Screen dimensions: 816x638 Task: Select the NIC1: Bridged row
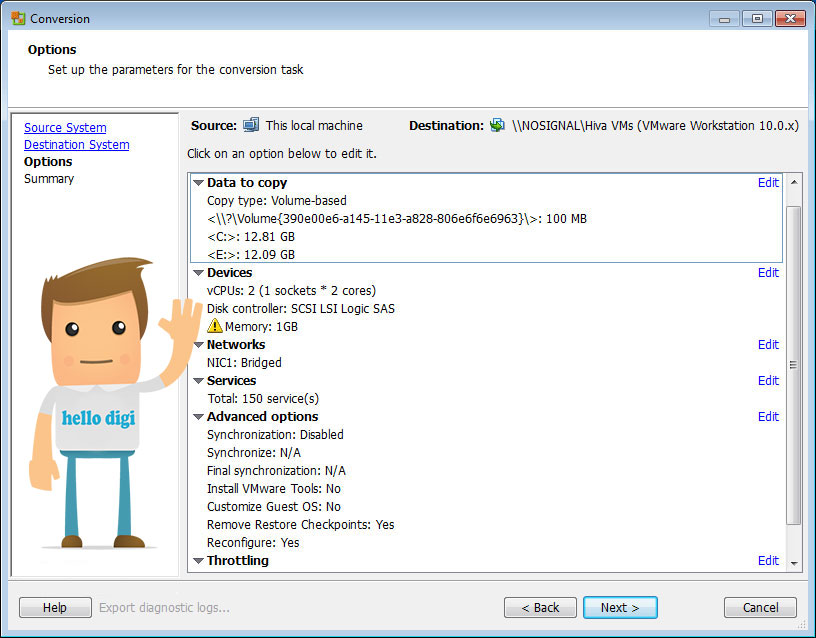(x=244, y=363)
